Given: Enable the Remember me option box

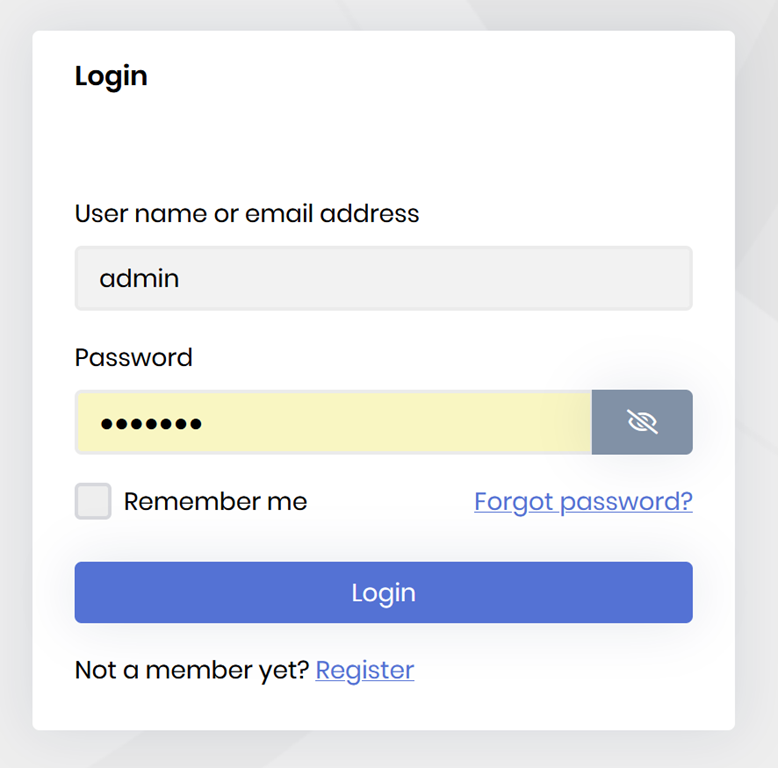Looking at the screenshot, I should (93, 501).
